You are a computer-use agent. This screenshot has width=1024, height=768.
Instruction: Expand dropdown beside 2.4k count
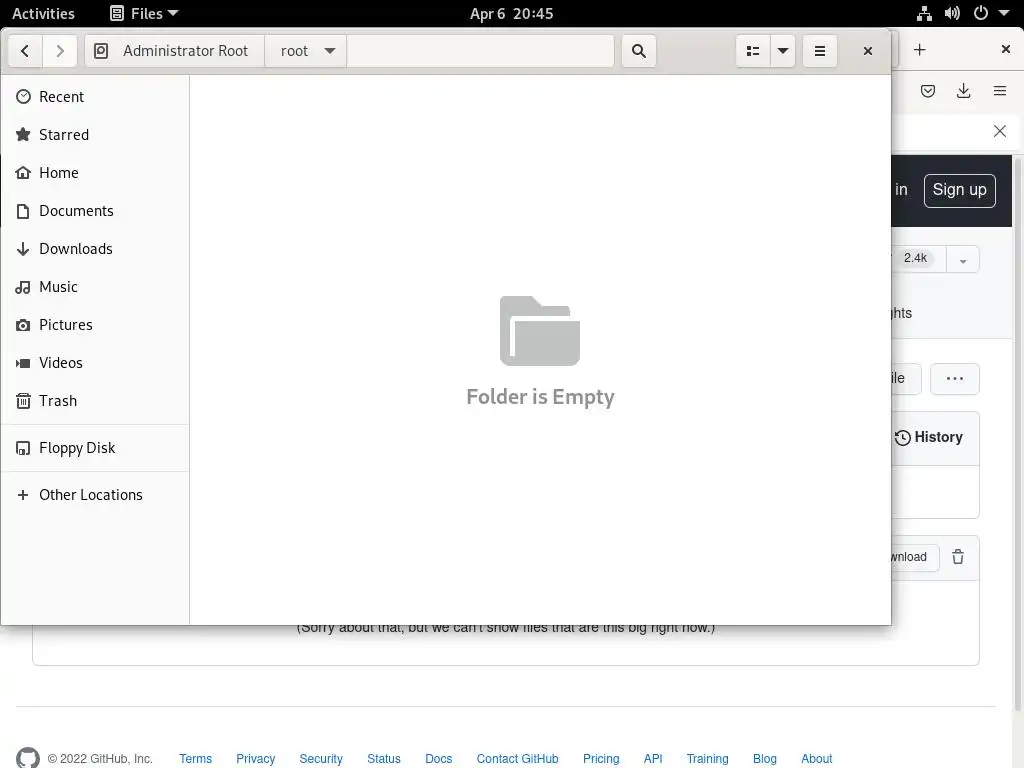tap(963, 260)
